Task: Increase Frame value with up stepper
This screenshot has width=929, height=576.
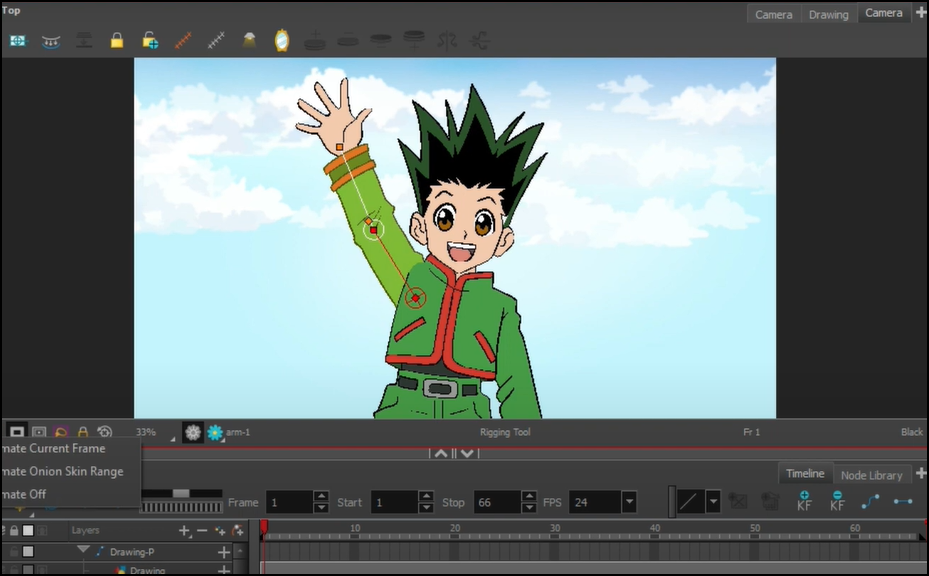Action: coord(321,497)
